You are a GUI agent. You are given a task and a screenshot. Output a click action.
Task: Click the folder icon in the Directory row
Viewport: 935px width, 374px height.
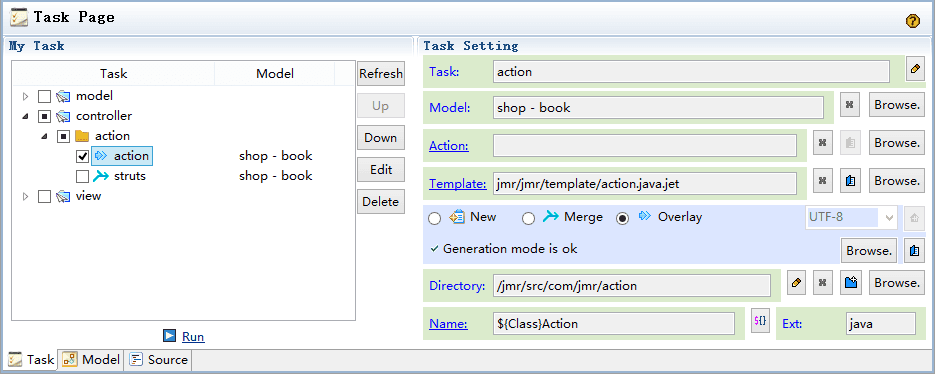point(851,283)
